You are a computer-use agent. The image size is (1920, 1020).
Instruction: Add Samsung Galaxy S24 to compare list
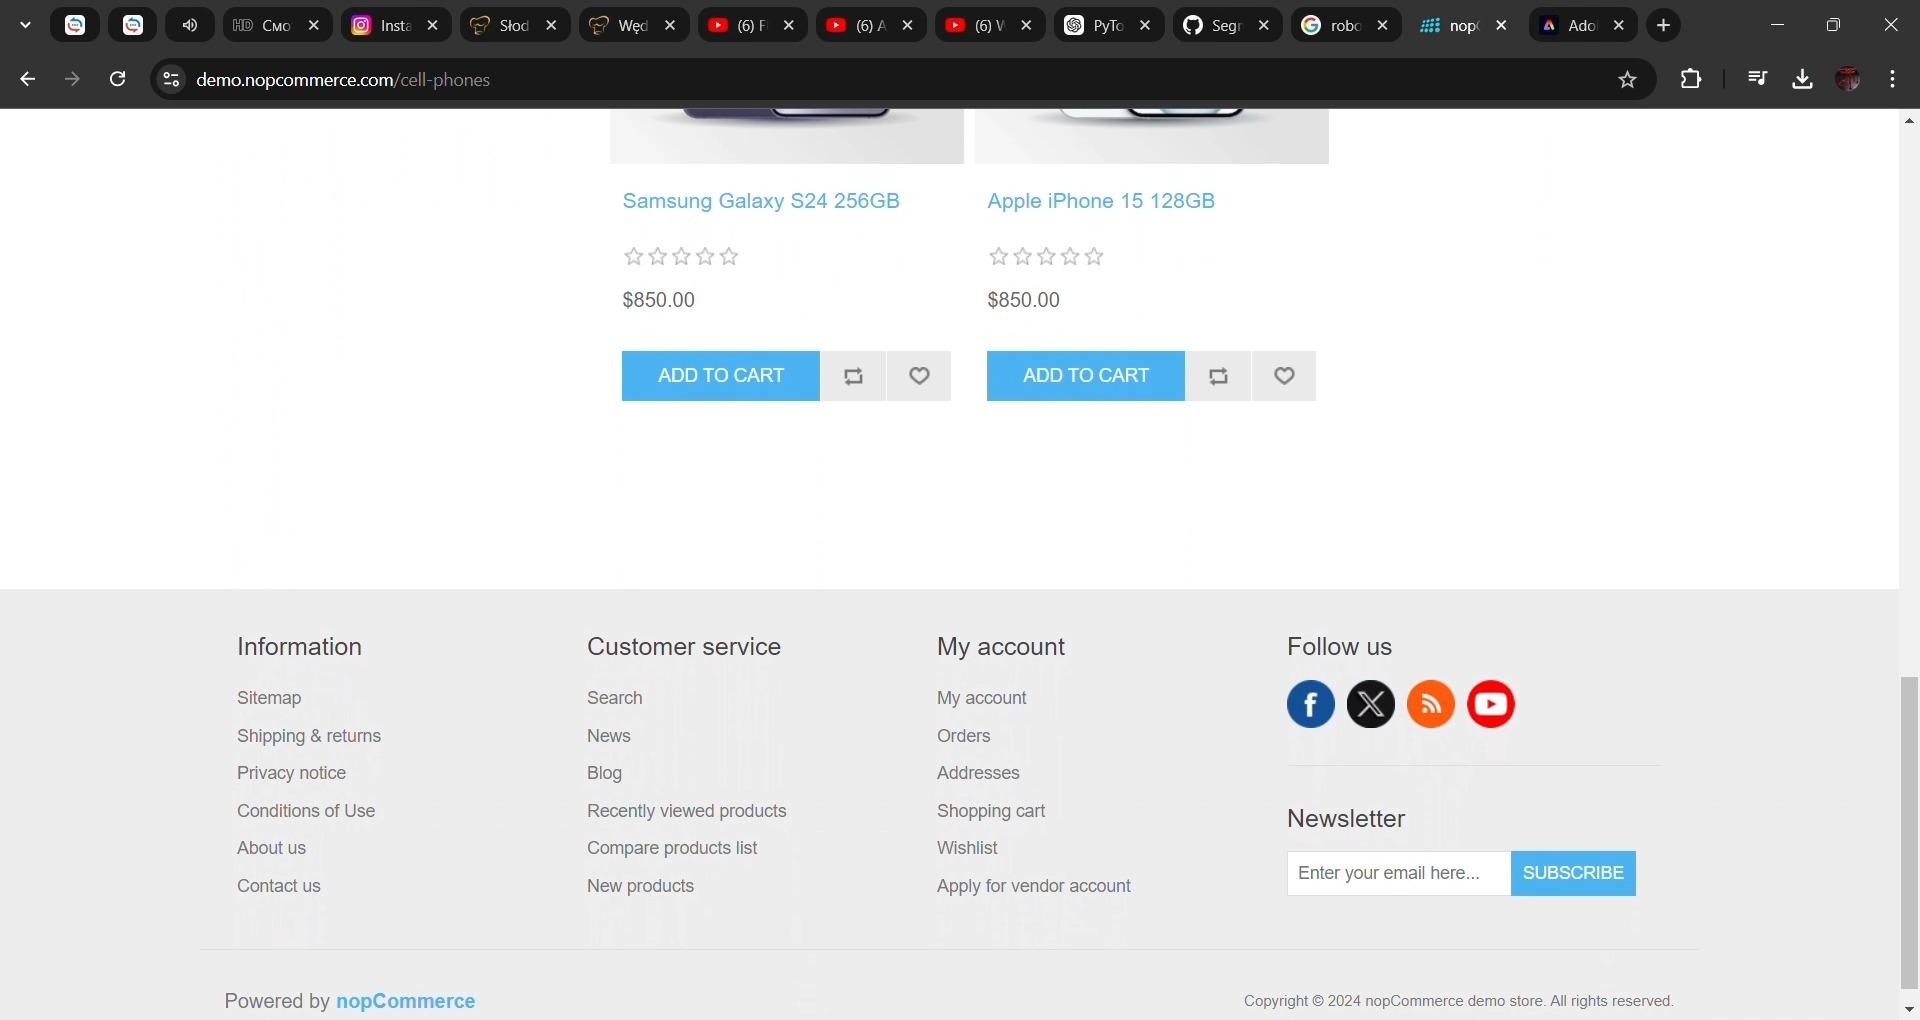click(x=853, y=376)
